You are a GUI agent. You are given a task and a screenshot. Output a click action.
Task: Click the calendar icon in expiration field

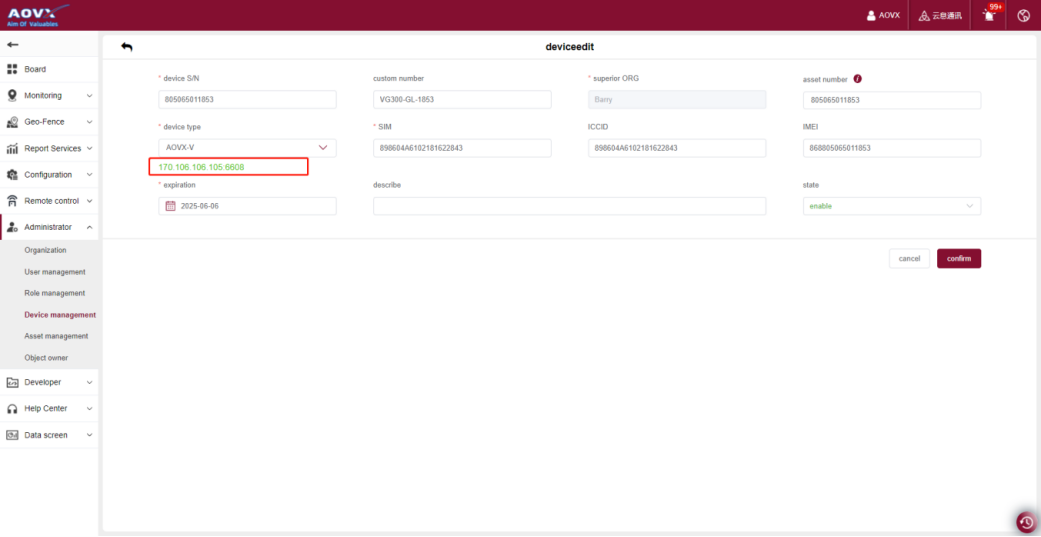(x=170, y=206)
